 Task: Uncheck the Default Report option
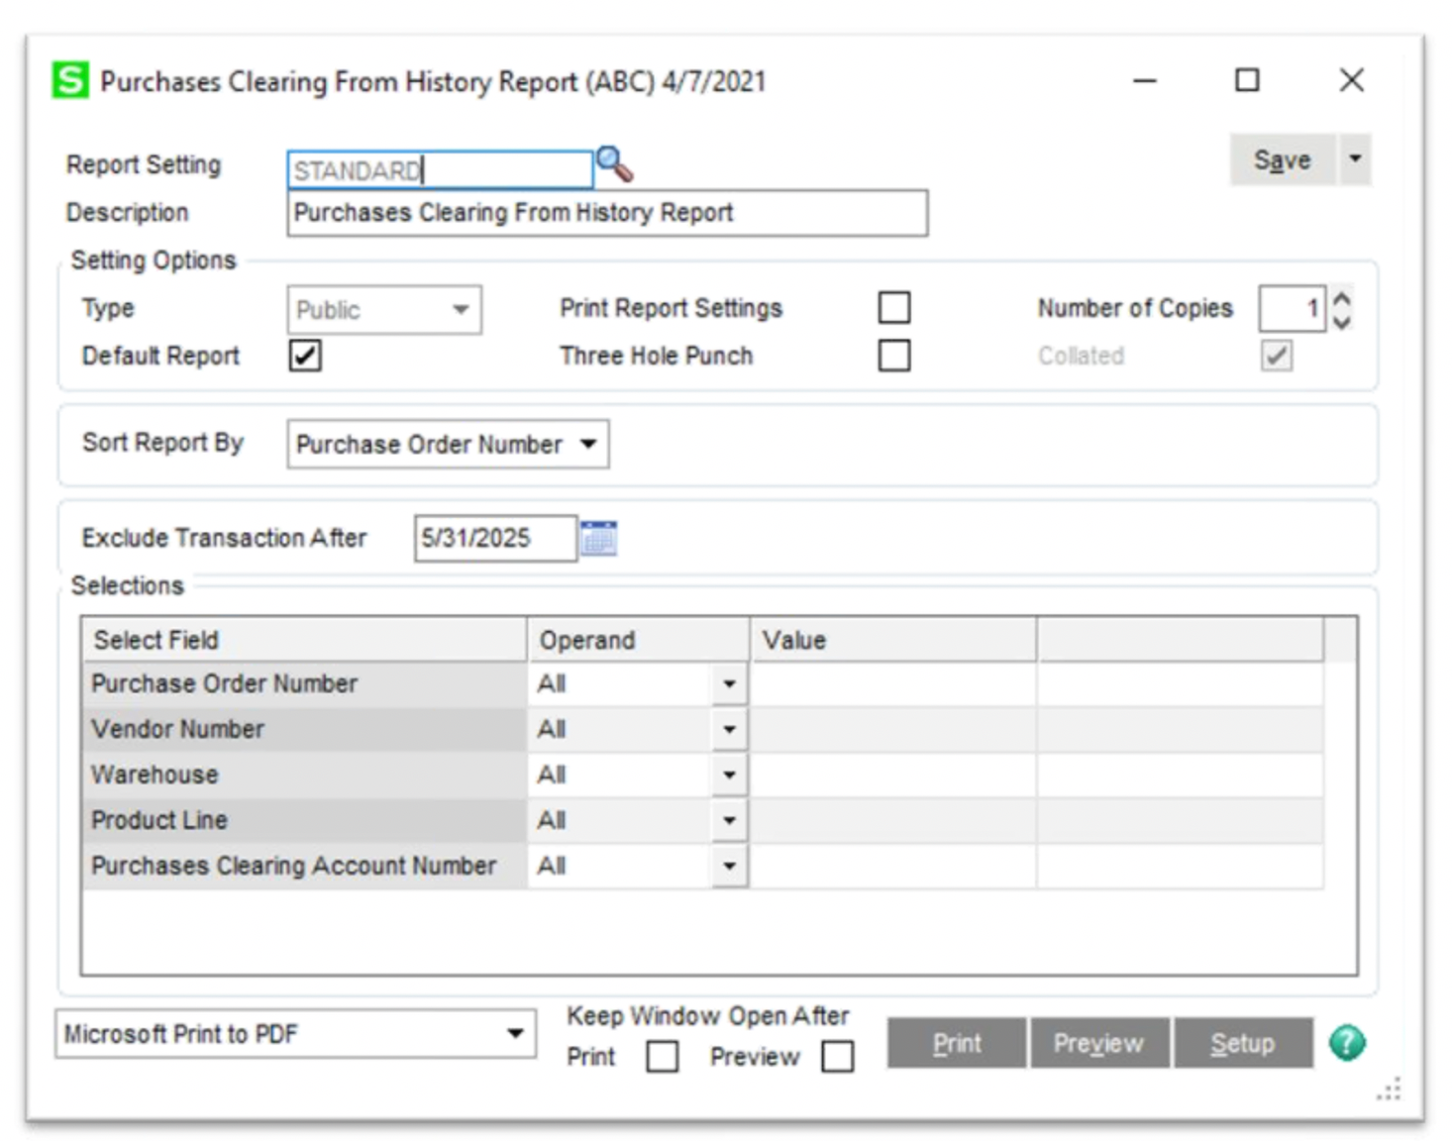click(304, 356)
